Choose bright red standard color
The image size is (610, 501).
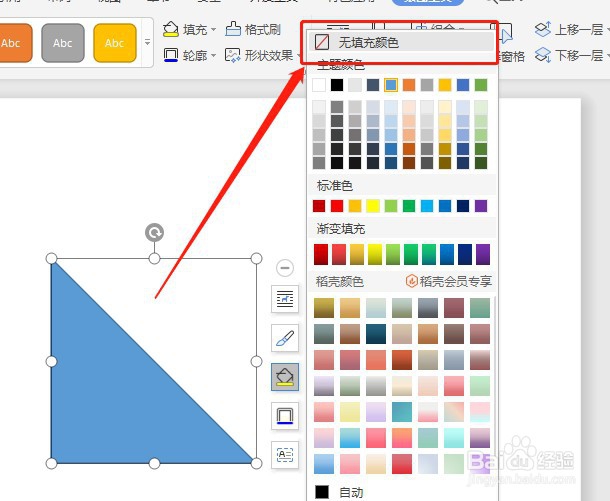point(337,206)
